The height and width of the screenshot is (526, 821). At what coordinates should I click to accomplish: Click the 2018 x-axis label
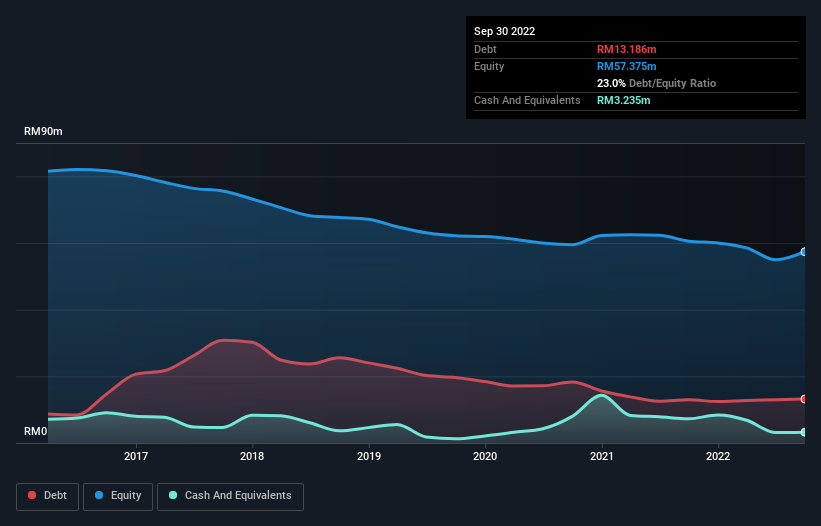[x=252, y=456]
